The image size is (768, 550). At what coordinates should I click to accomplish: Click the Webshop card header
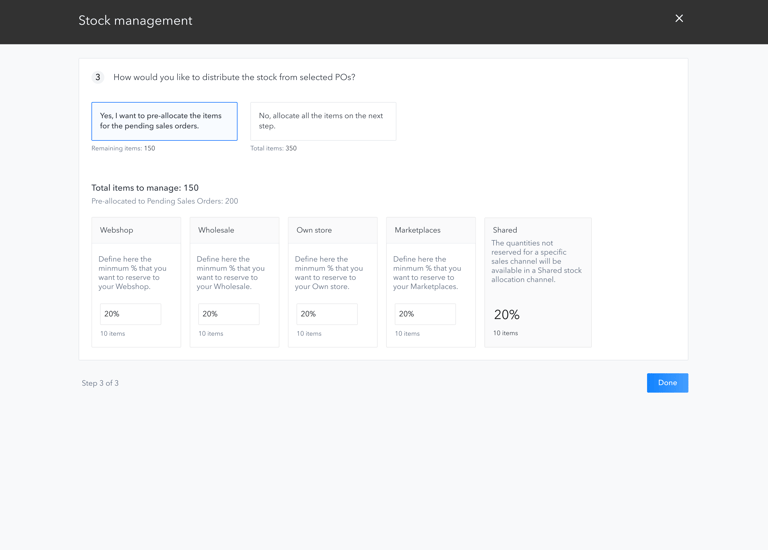click(x=117, y=230)
